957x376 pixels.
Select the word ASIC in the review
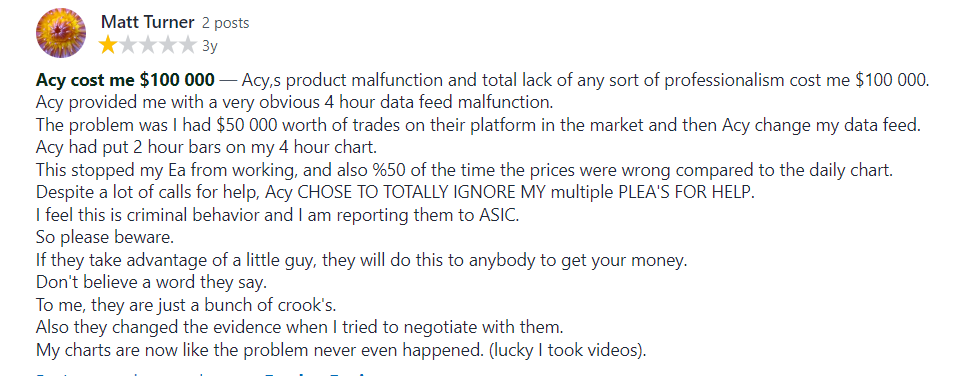(x=496, y=215)
